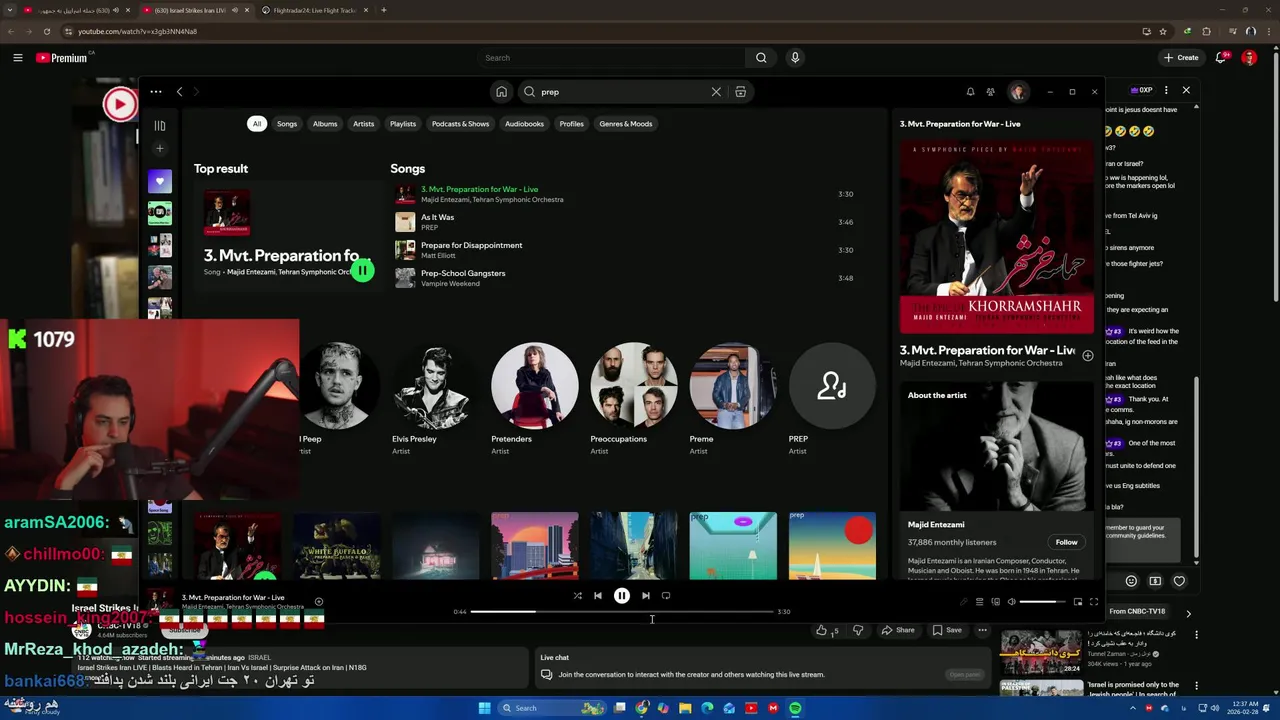Select the Songs filter chip

[287, 124]
